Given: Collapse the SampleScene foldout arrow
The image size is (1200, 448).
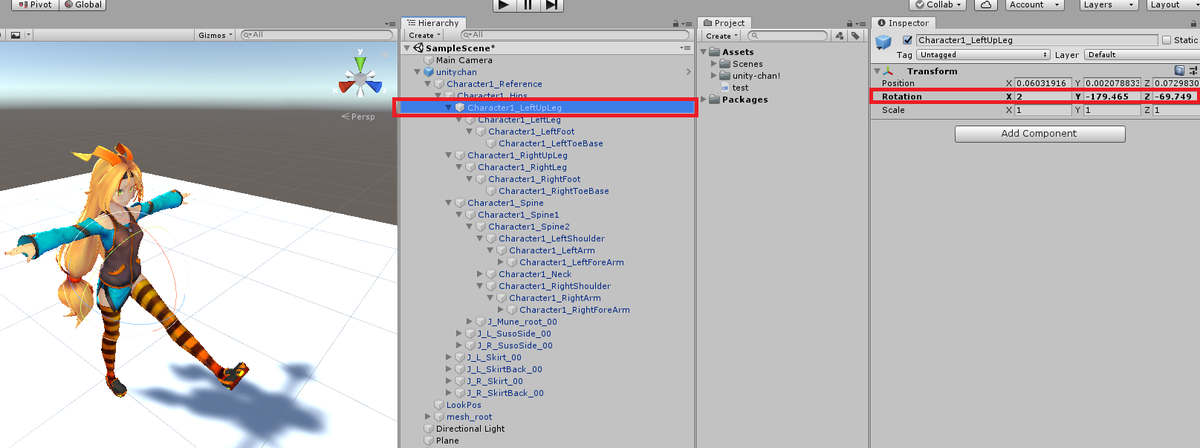Looking at the screenshot, I should [407, 48].
